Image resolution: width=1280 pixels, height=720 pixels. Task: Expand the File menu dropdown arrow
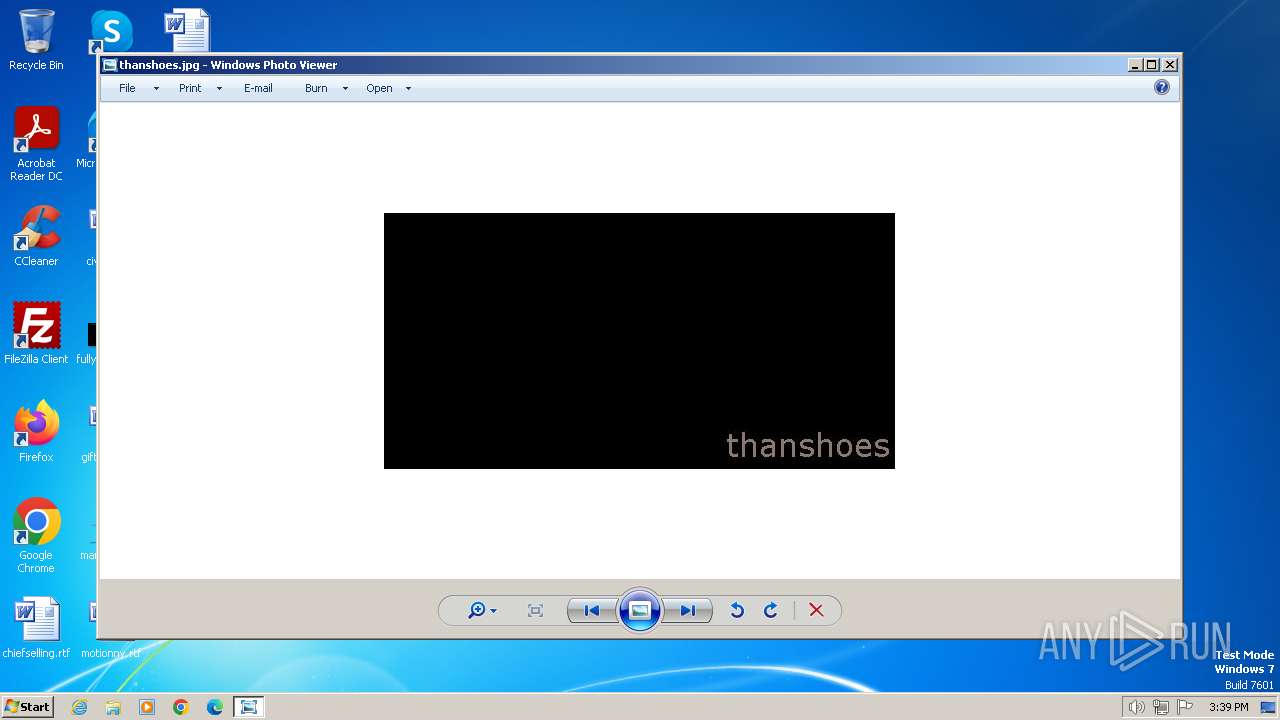coord(156,89)
